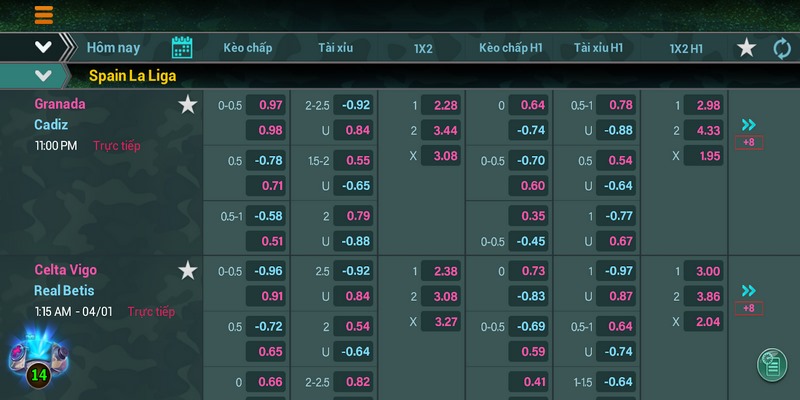Bet Real Betis first-half win at 3.86

pos(704,296)
